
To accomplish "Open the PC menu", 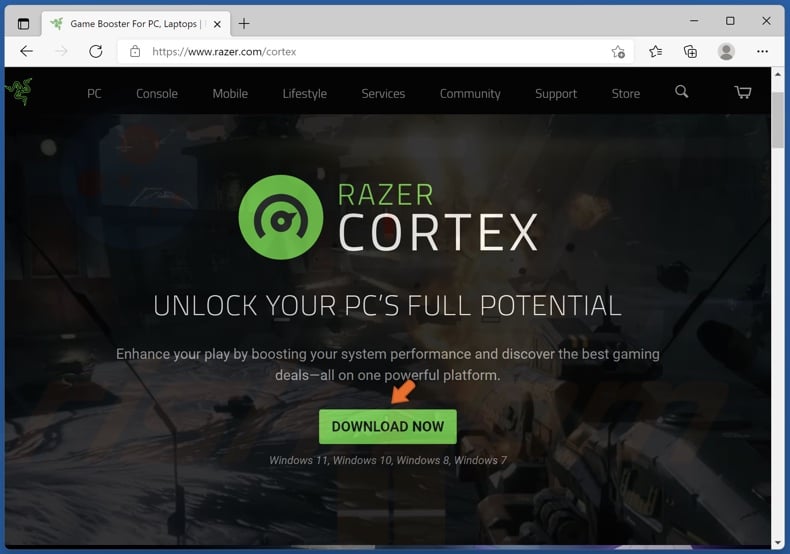I will (94, 94).
